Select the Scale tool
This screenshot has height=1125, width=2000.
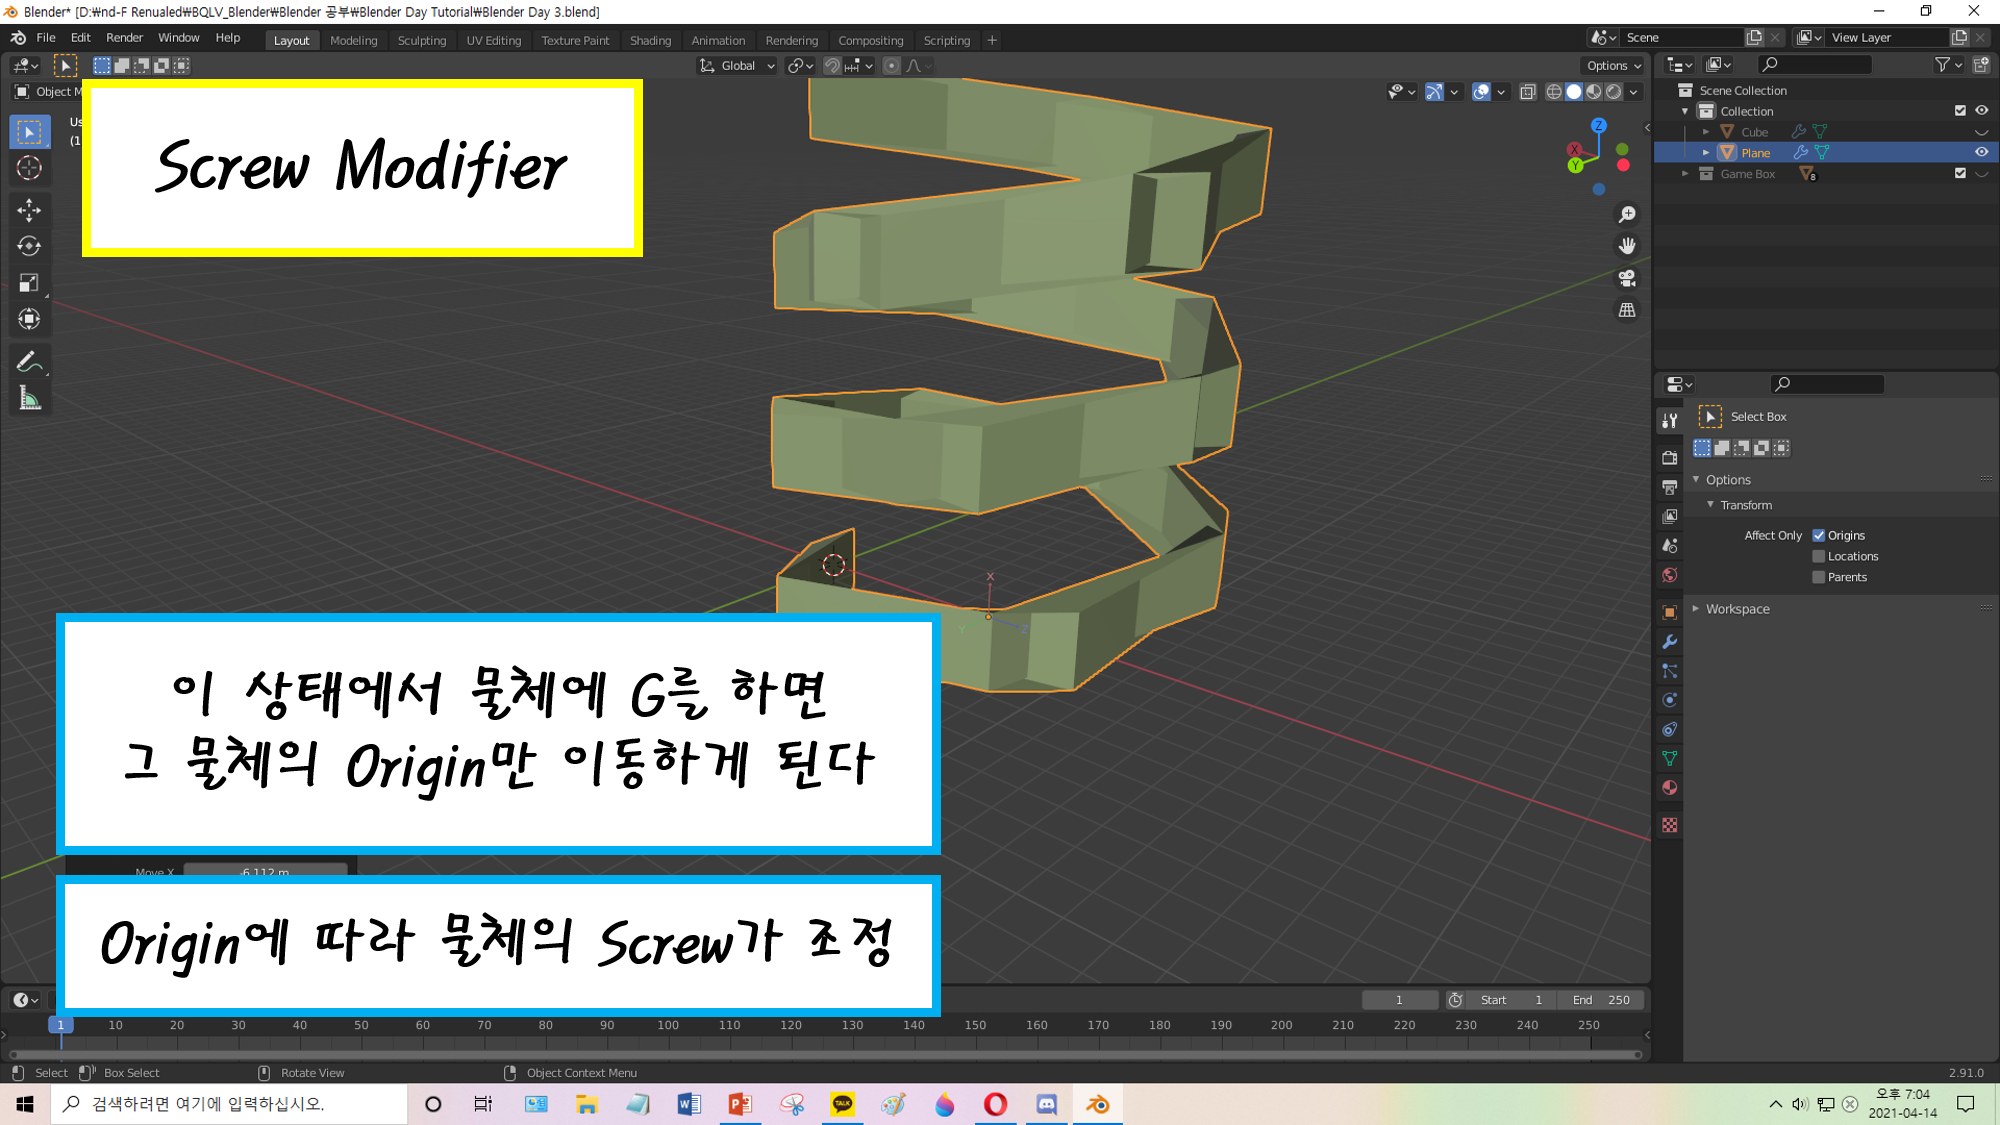point(29,283)
